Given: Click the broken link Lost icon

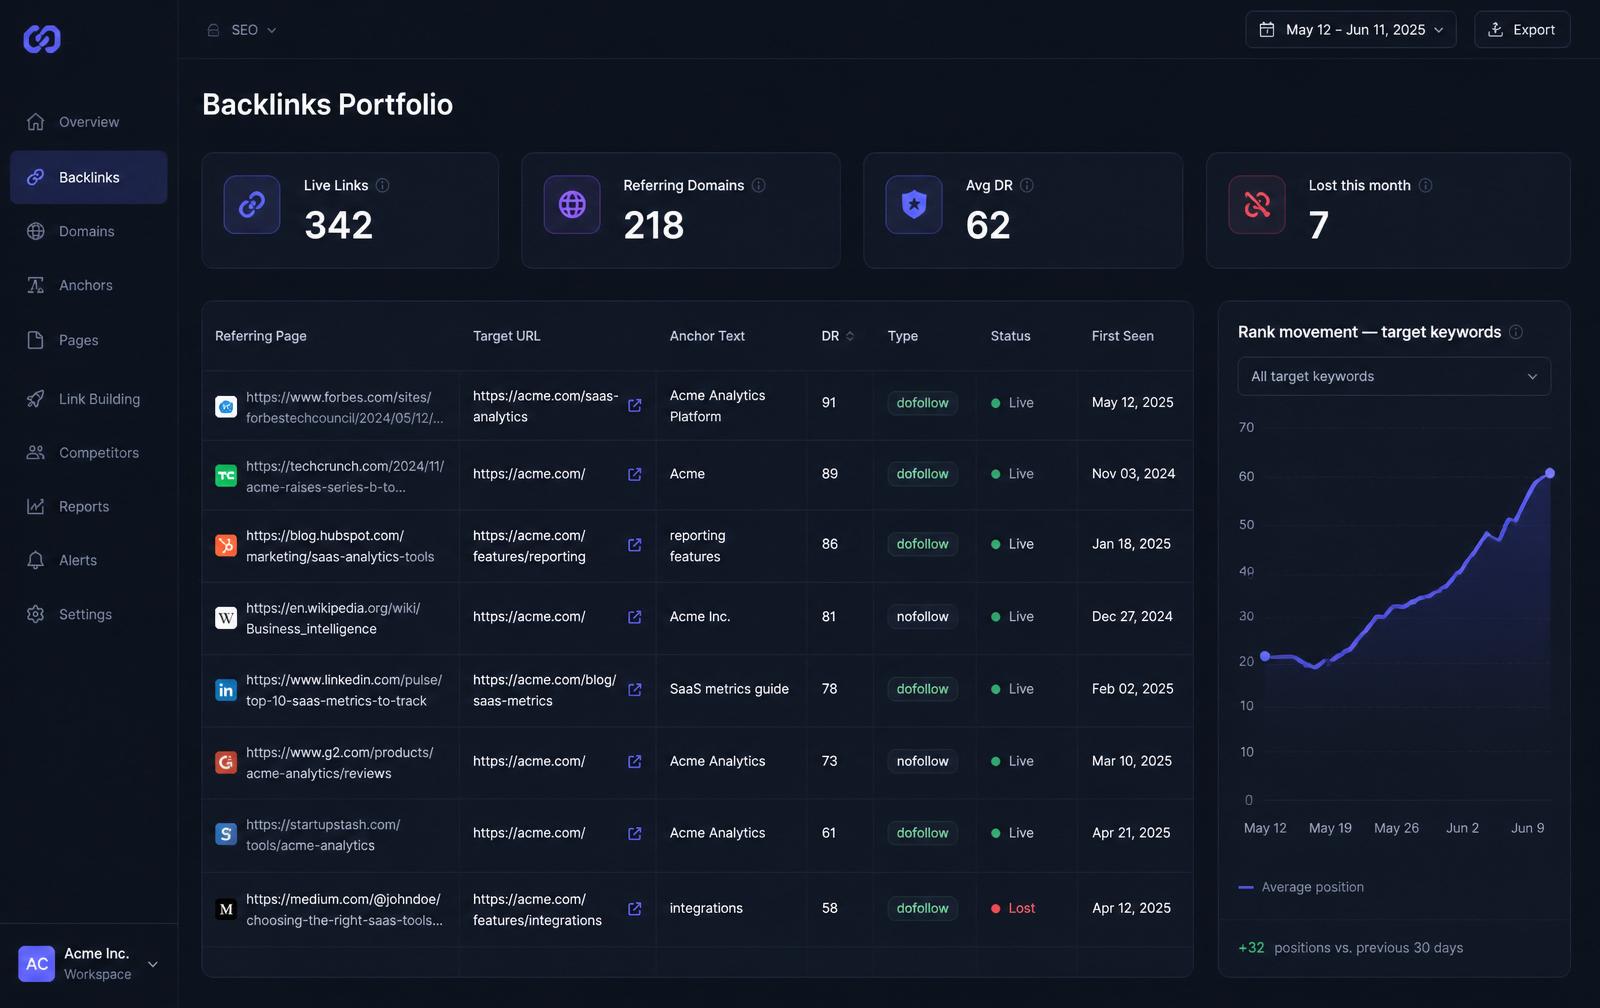Looking at the screenshot, I should (x=1257, y=205).
